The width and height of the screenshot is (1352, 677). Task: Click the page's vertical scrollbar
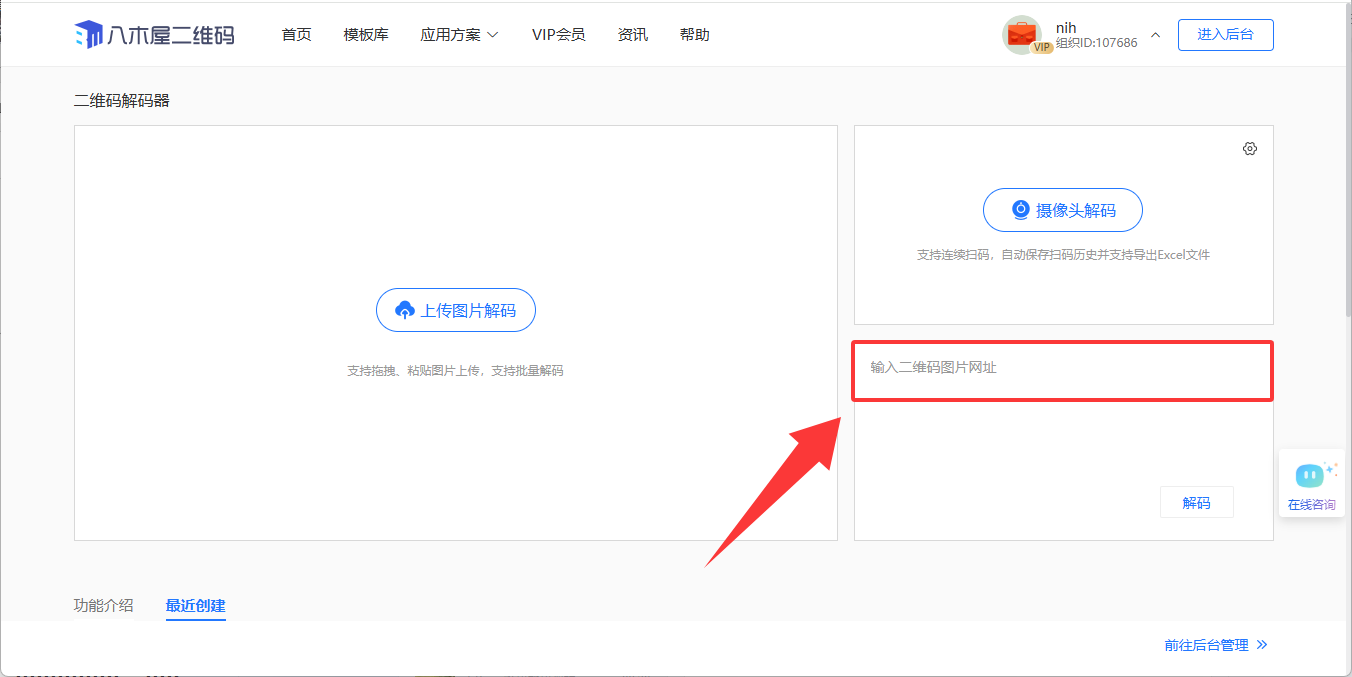pyautogui.click(x=1345, y=200)
